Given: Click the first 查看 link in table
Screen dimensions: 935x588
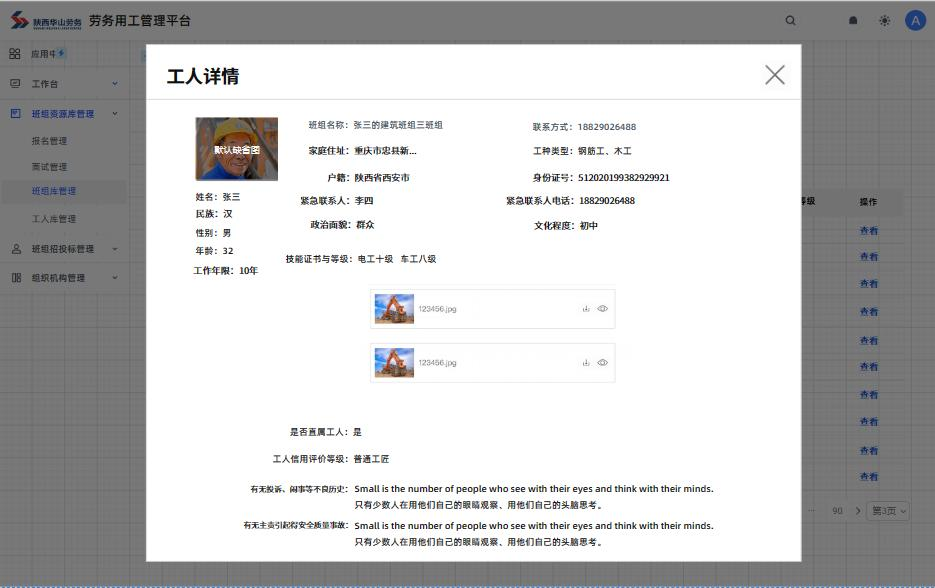Looking at the screenshot, I should [x=869, y=231].
